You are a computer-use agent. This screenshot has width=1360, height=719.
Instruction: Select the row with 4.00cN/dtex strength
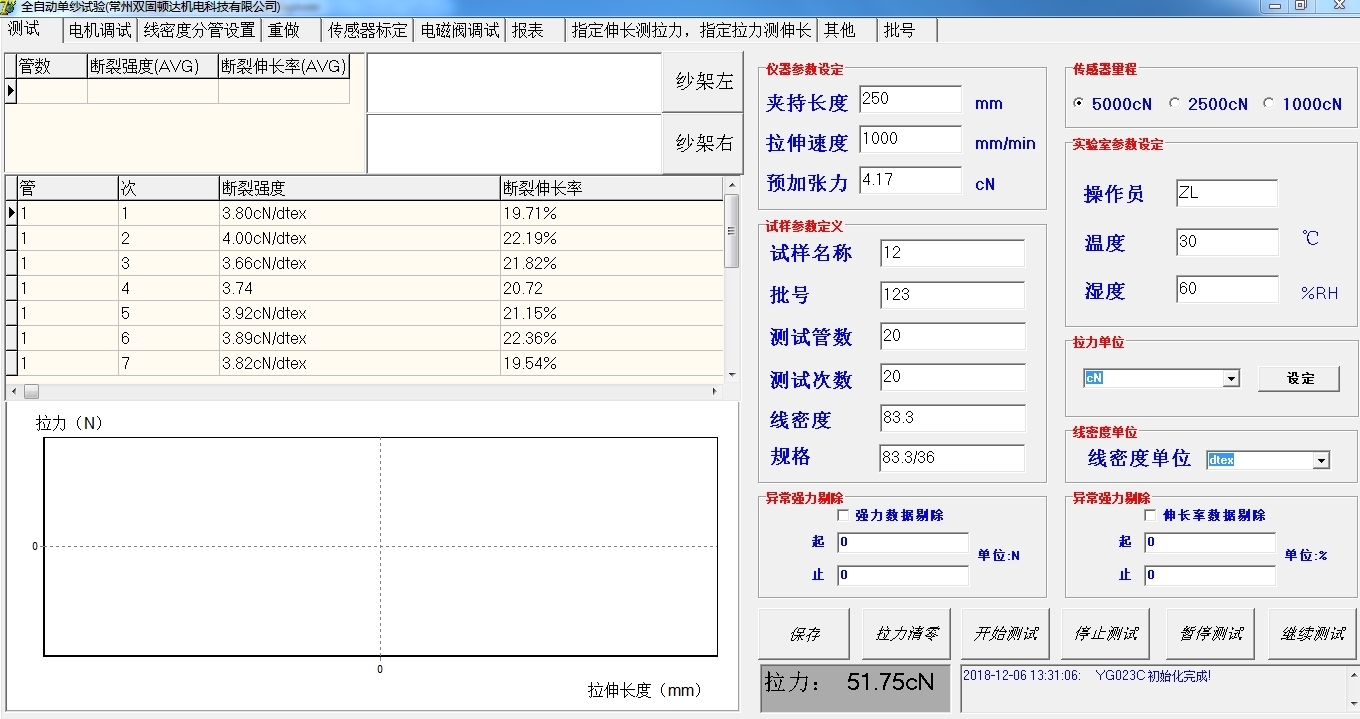coord(360,238)
